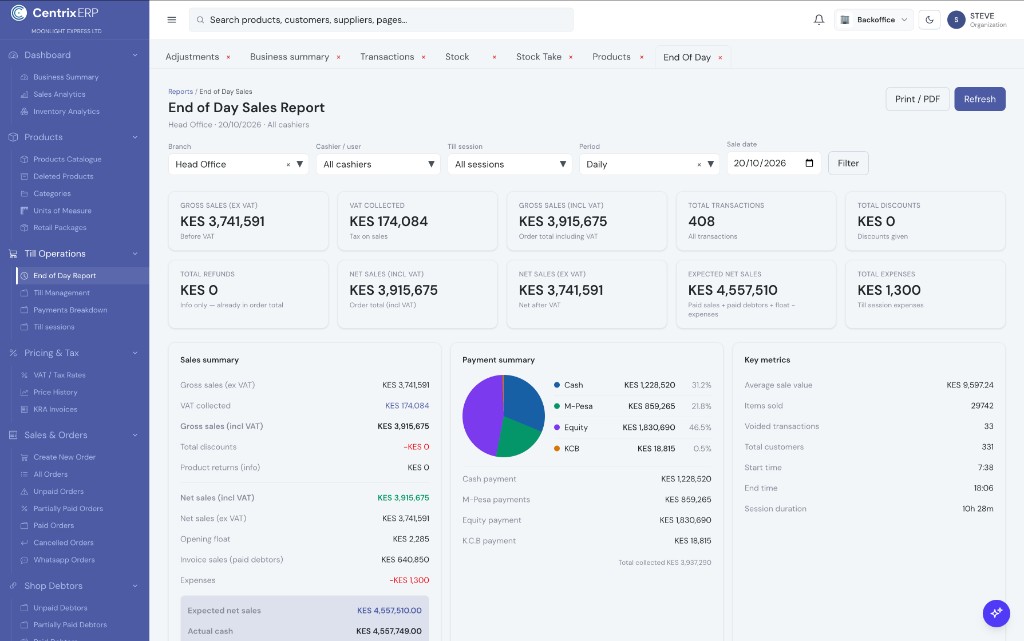Click the Filter button
This screenshot has width=1024, height=641.
tap(848, 163)
